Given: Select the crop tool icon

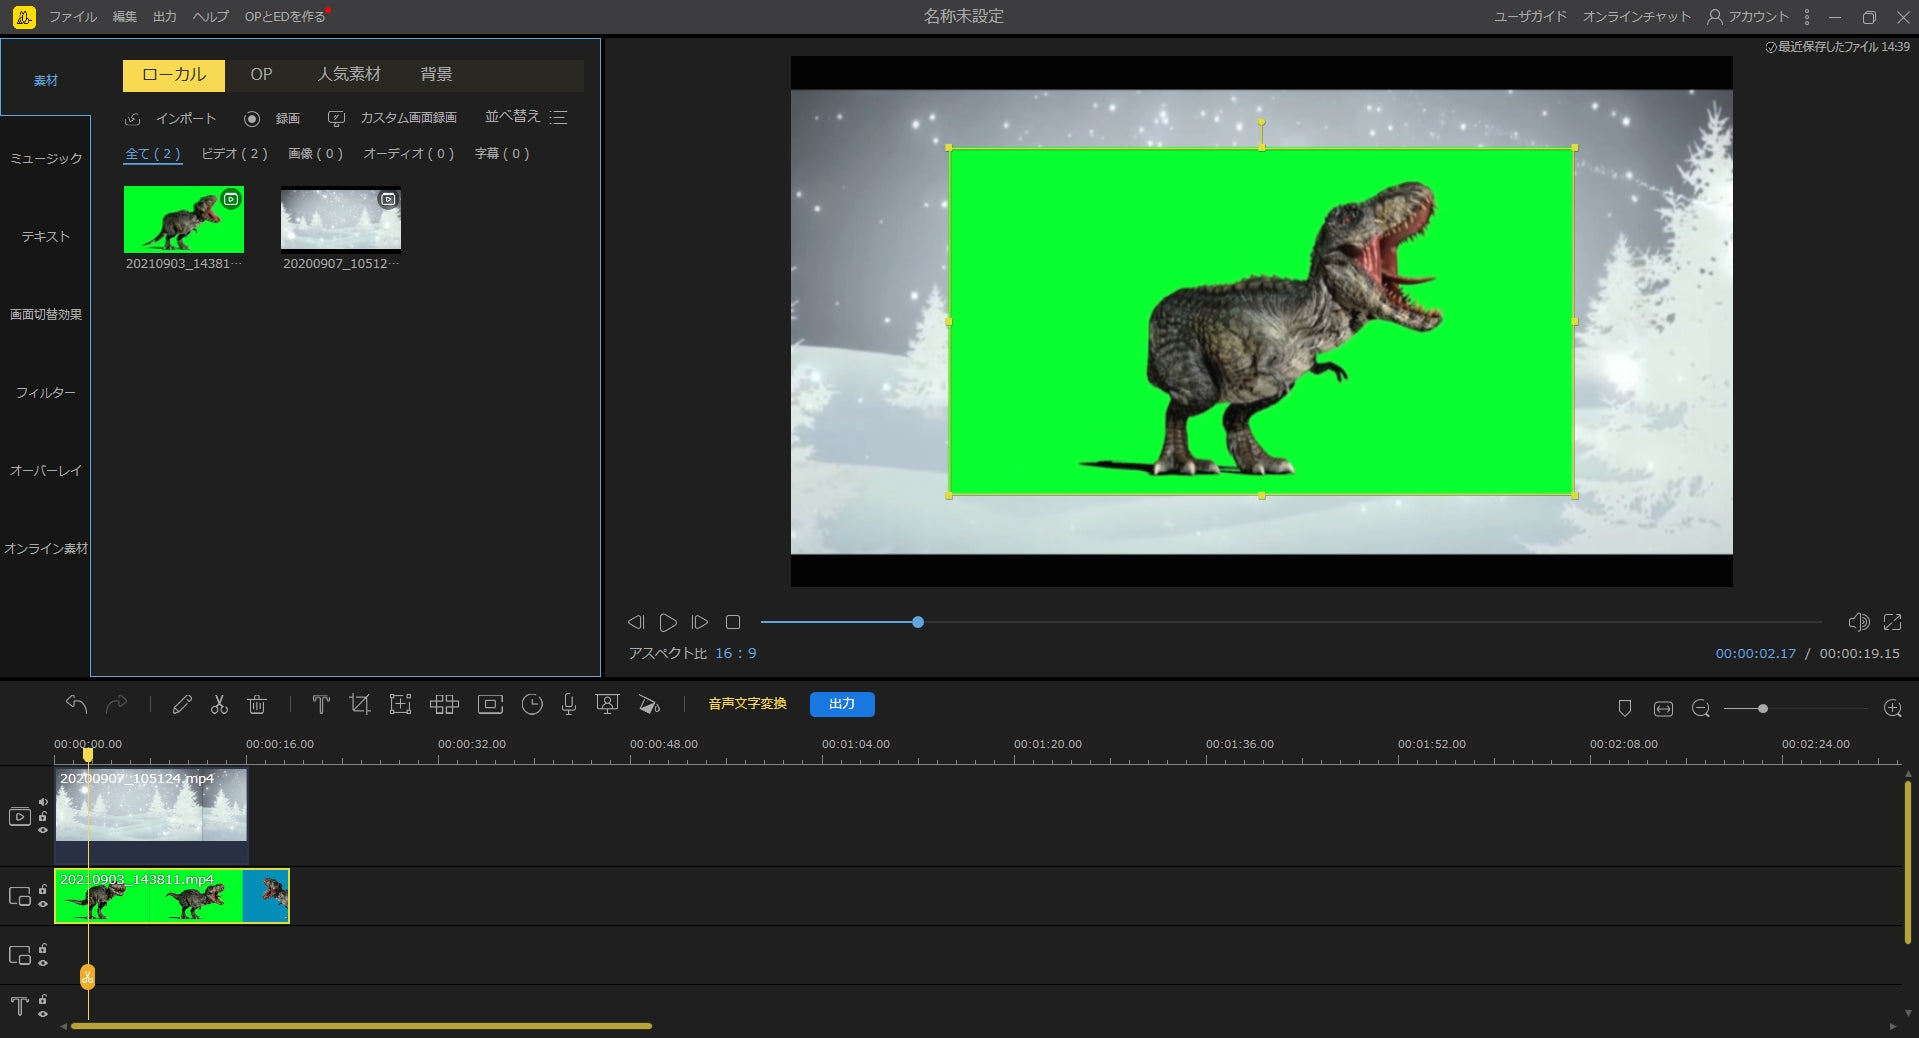Looking at the screenshot, I should [360, 705].
